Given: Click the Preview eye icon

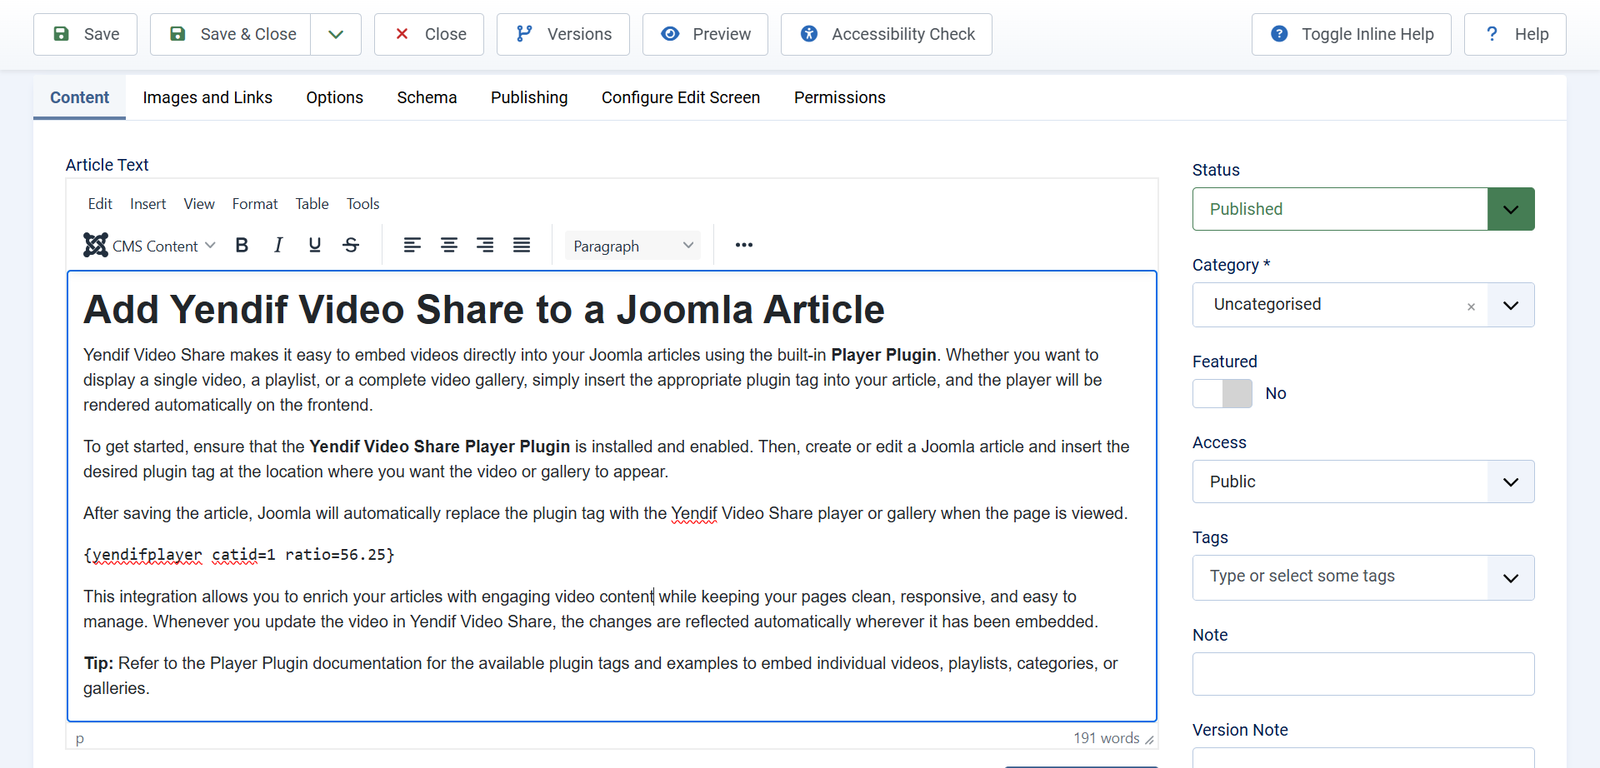Looking at the screenshot, I should tap(670, 34).
